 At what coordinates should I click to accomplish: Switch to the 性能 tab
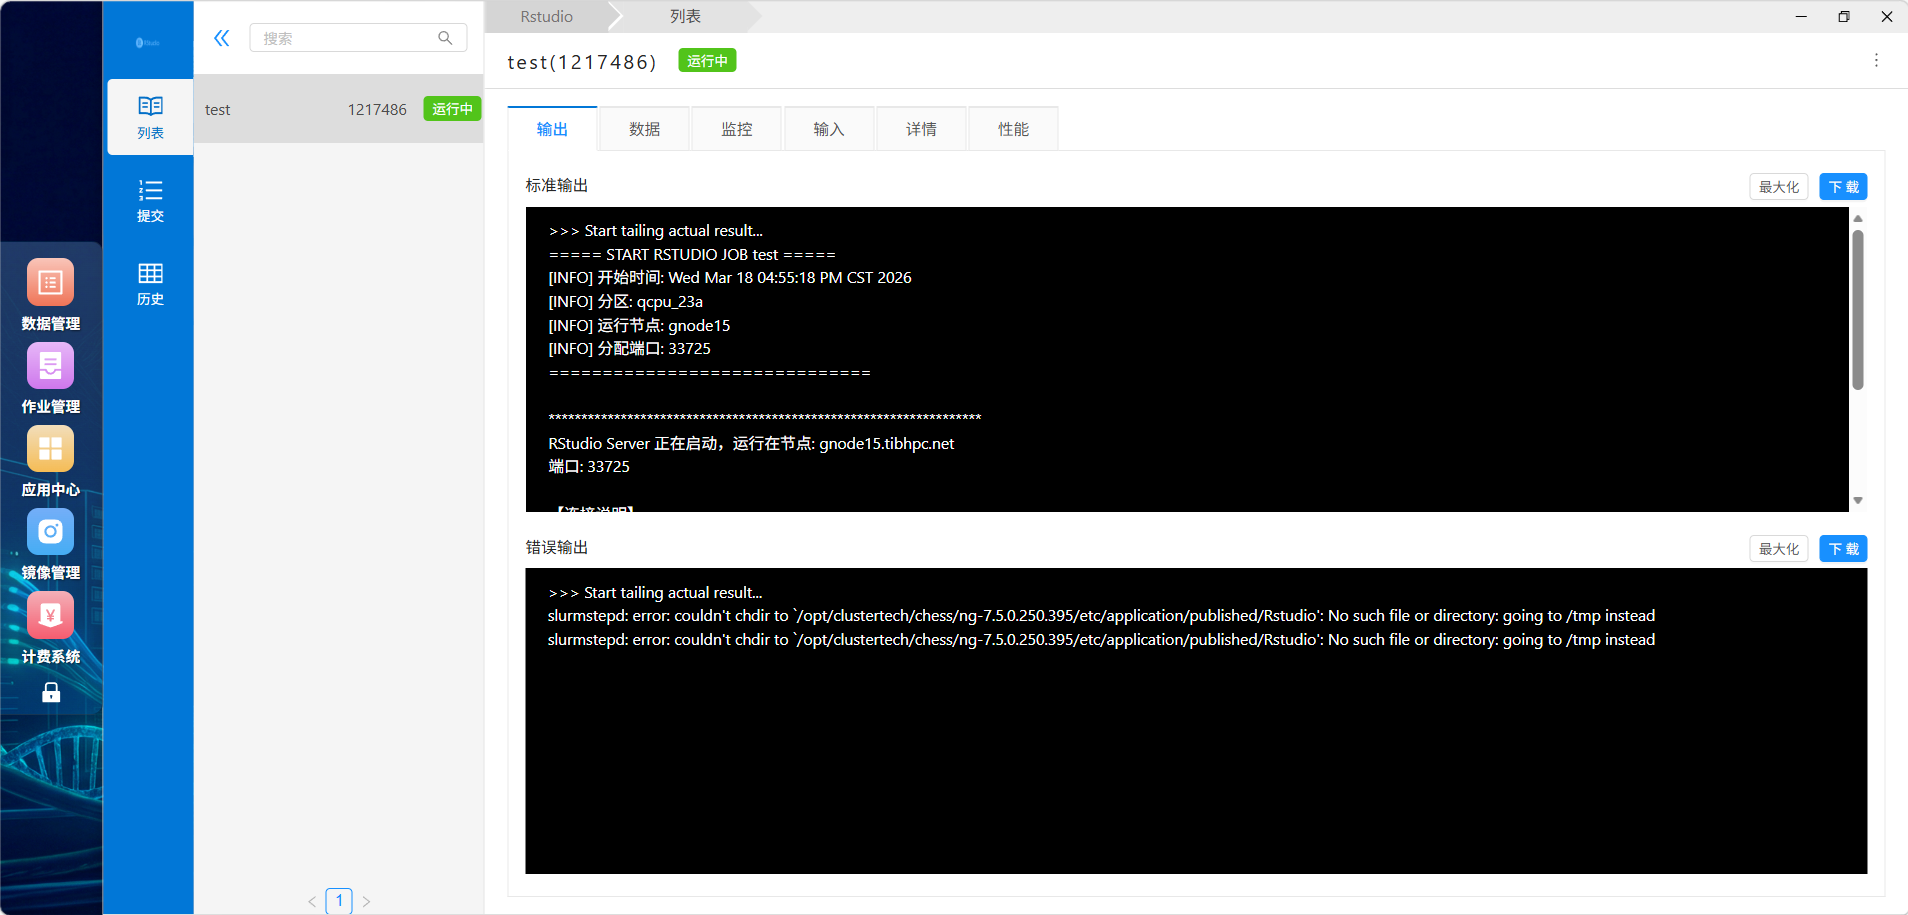click(x=1014, y=129)
